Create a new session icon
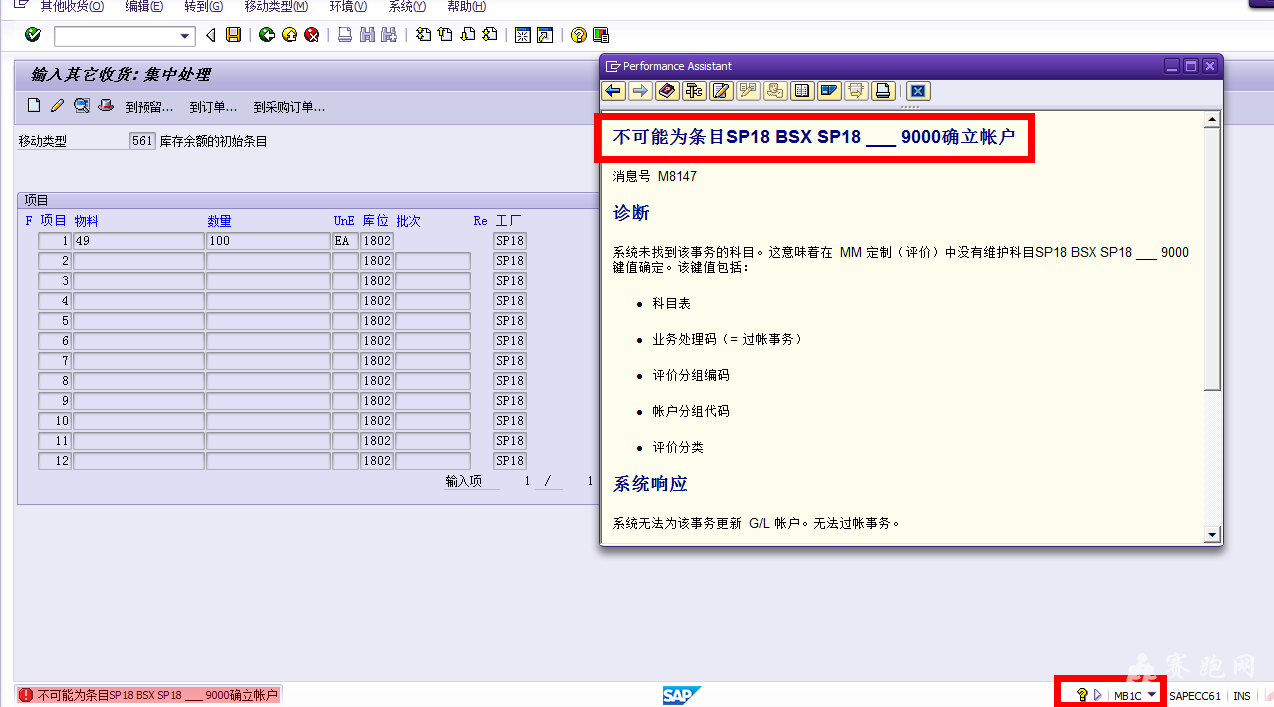The width and height of the screenshot is (1274, 707). coord(522,35)
